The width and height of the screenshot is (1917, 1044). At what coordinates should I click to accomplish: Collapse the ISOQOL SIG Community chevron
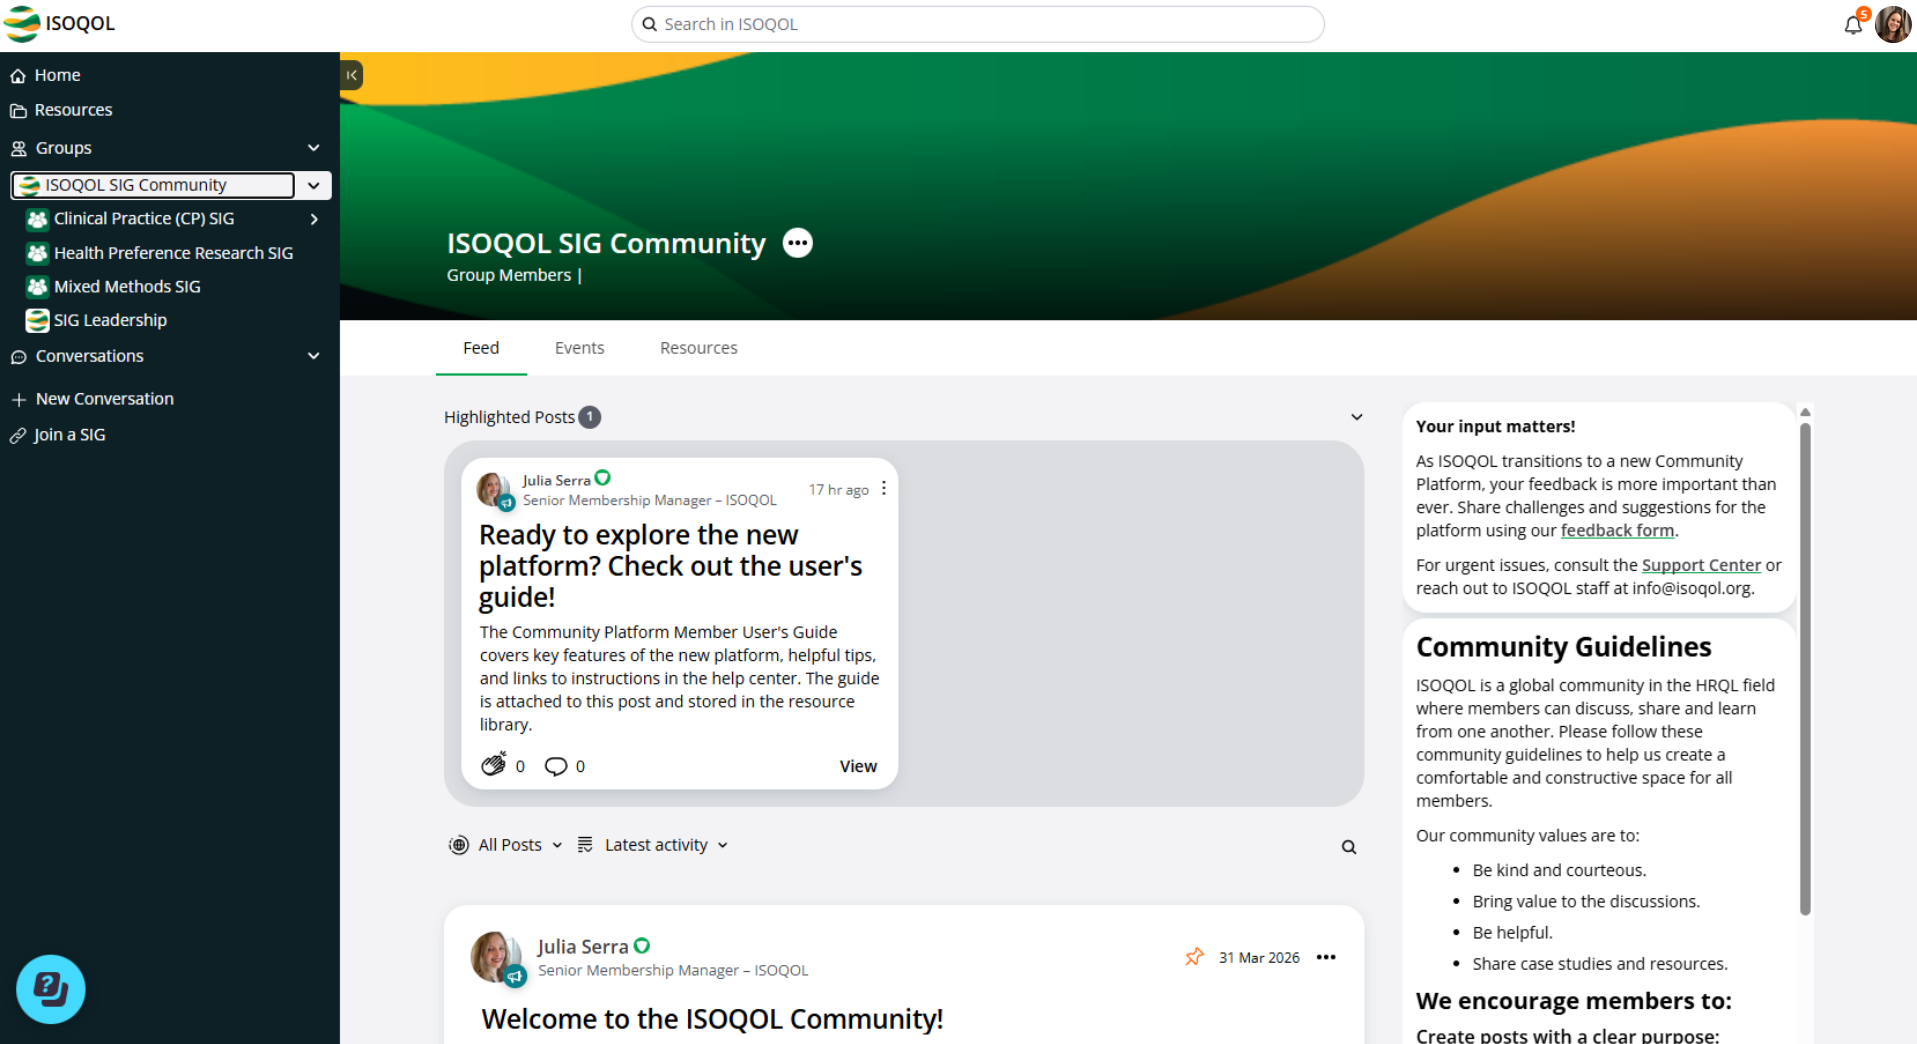click(x=314, y=185)
